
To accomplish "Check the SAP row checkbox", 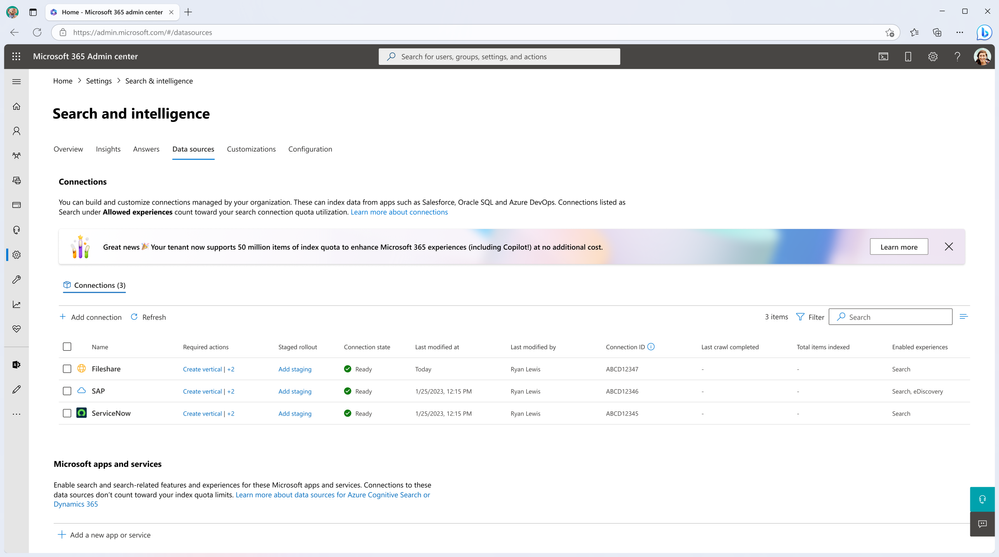I will (x=67, y=391).
